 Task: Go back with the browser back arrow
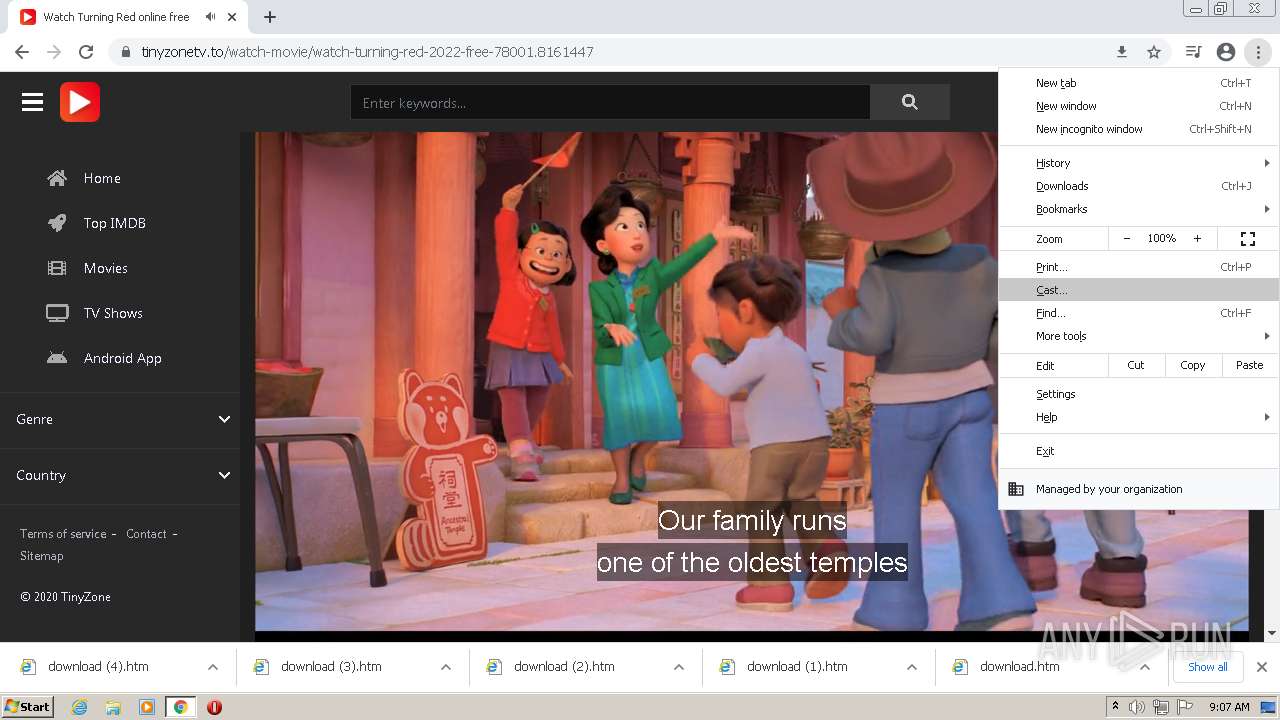coord(22,52)
